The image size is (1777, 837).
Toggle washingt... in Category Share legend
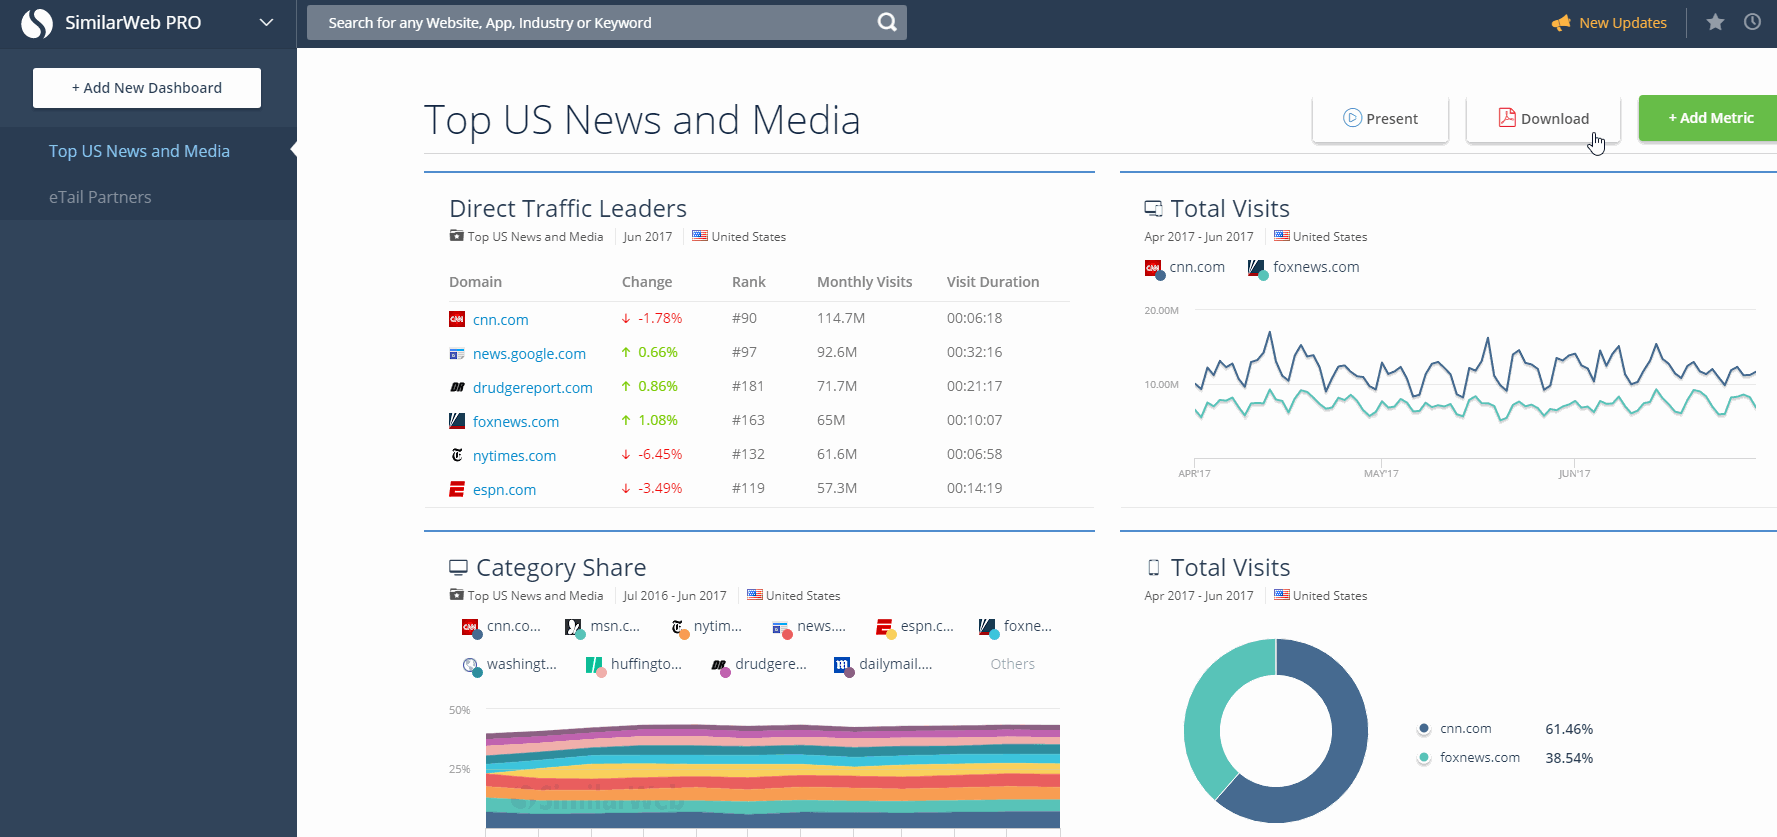510,665
